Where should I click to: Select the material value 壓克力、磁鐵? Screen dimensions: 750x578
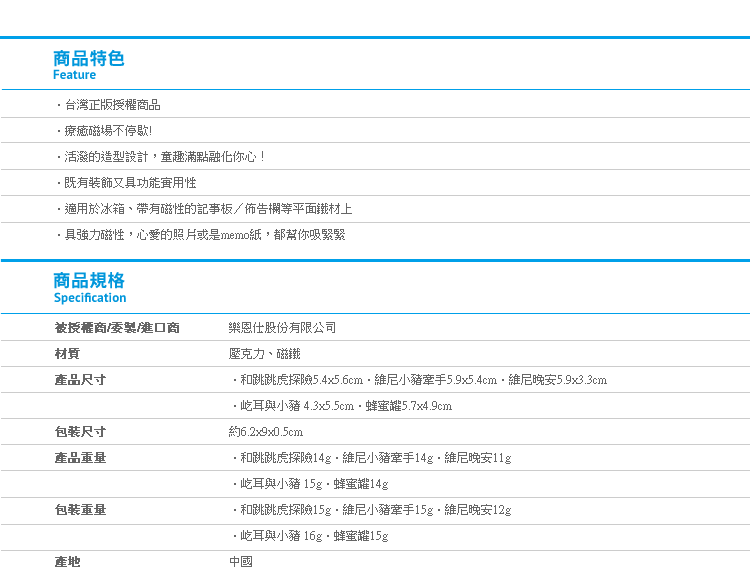[265, 354]
